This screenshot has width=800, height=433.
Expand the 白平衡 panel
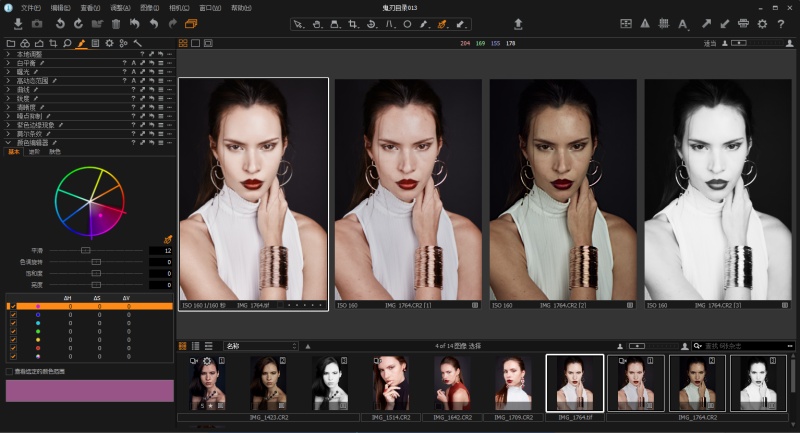[8, 63]
